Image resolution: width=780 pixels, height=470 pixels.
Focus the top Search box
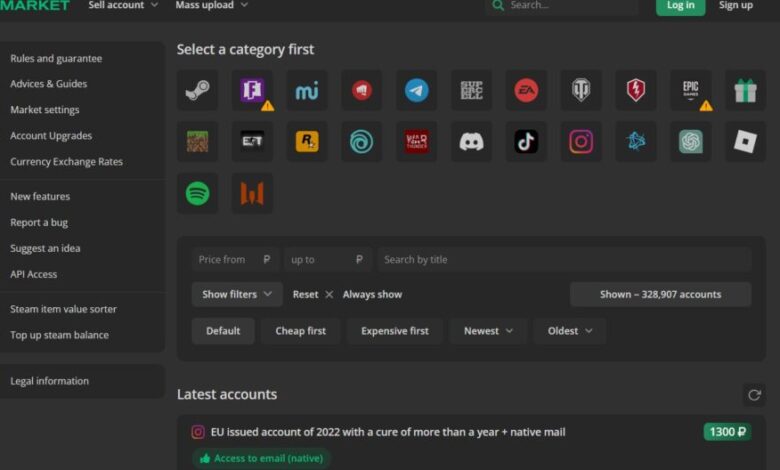click(562, 6)
